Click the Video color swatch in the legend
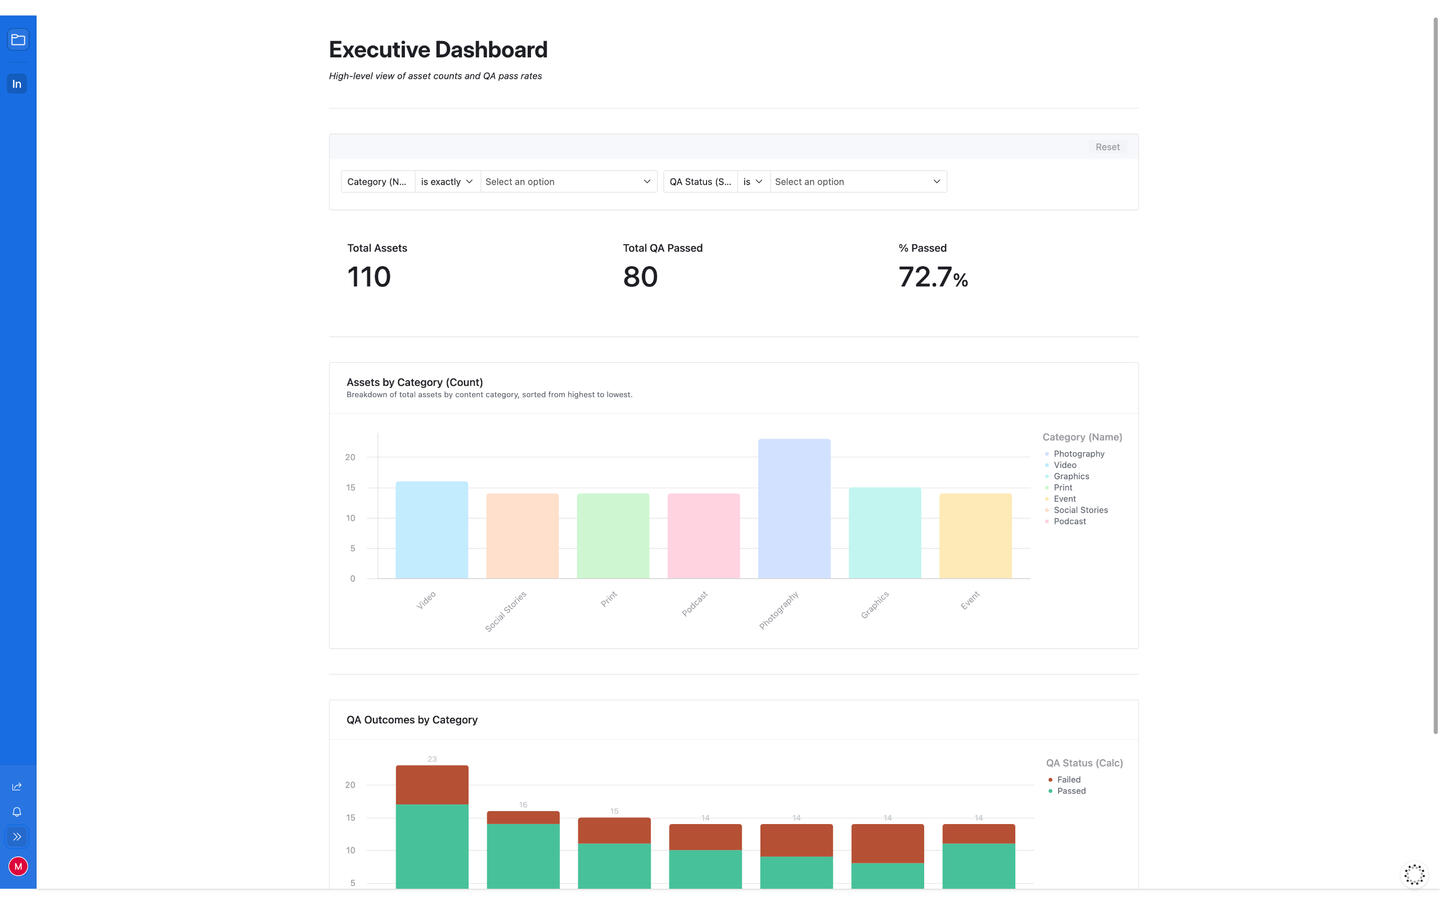The height and width of the screenshot is (900, 1440). 1047,465
